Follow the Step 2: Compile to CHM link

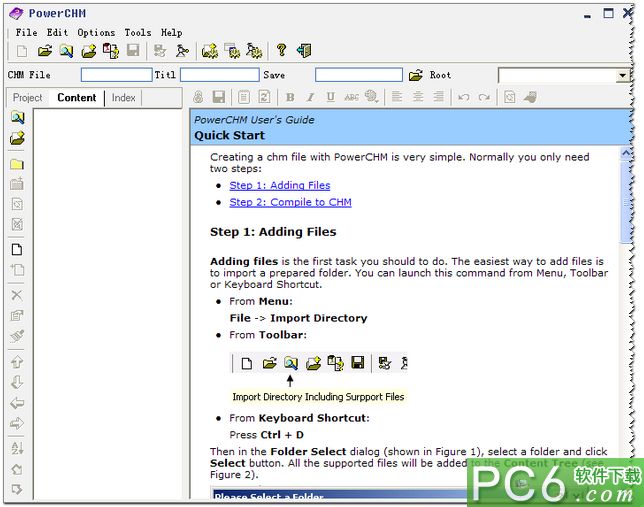tap(290, 202)
